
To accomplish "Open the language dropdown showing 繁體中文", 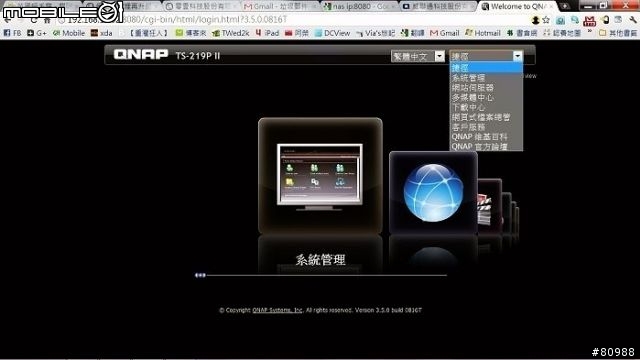I will pos(418,56).
